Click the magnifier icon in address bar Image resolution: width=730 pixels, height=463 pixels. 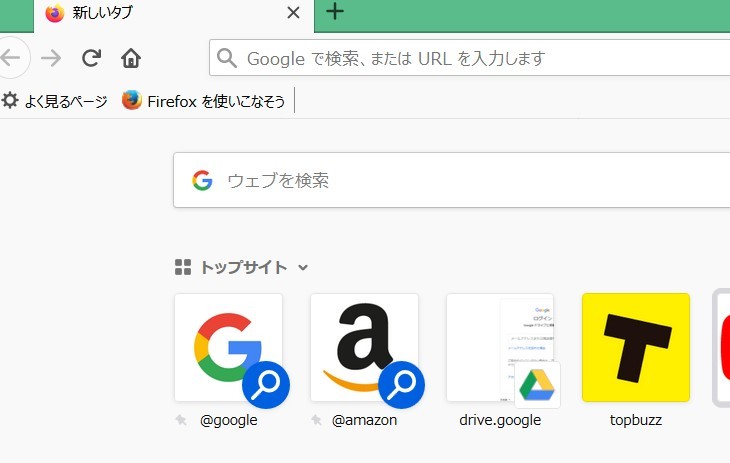228,58
